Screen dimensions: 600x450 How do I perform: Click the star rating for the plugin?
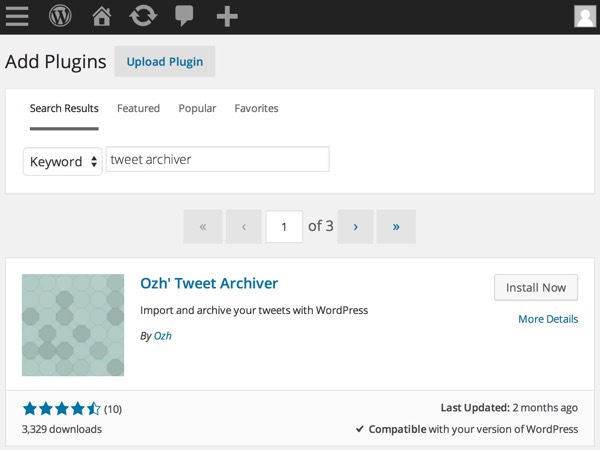(x=61, y=409)
